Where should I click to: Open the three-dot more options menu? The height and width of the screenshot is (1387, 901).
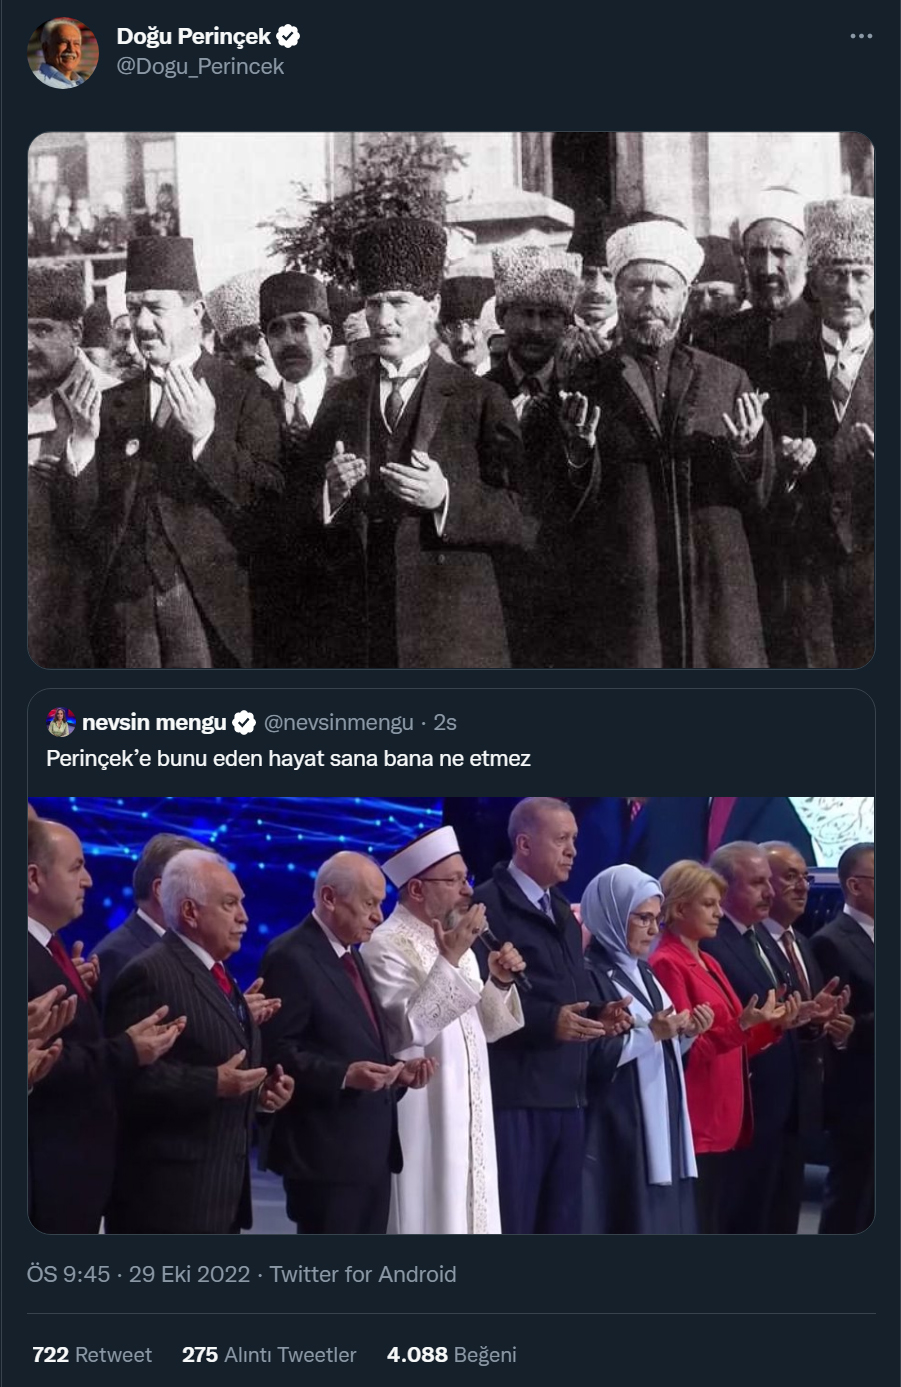[861, 36]
